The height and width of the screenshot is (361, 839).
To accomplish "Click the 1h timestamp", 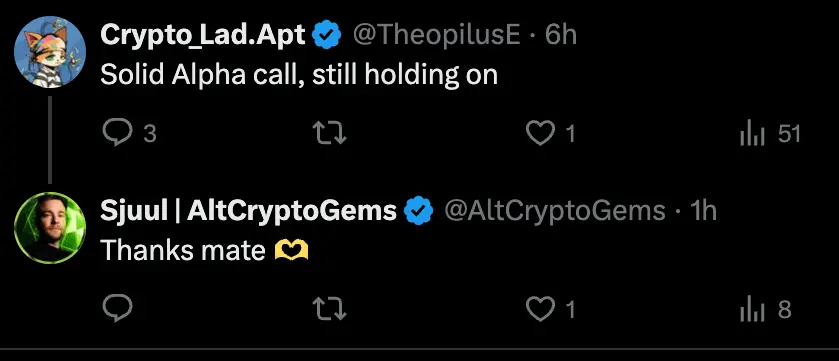I will pos(703,211).
